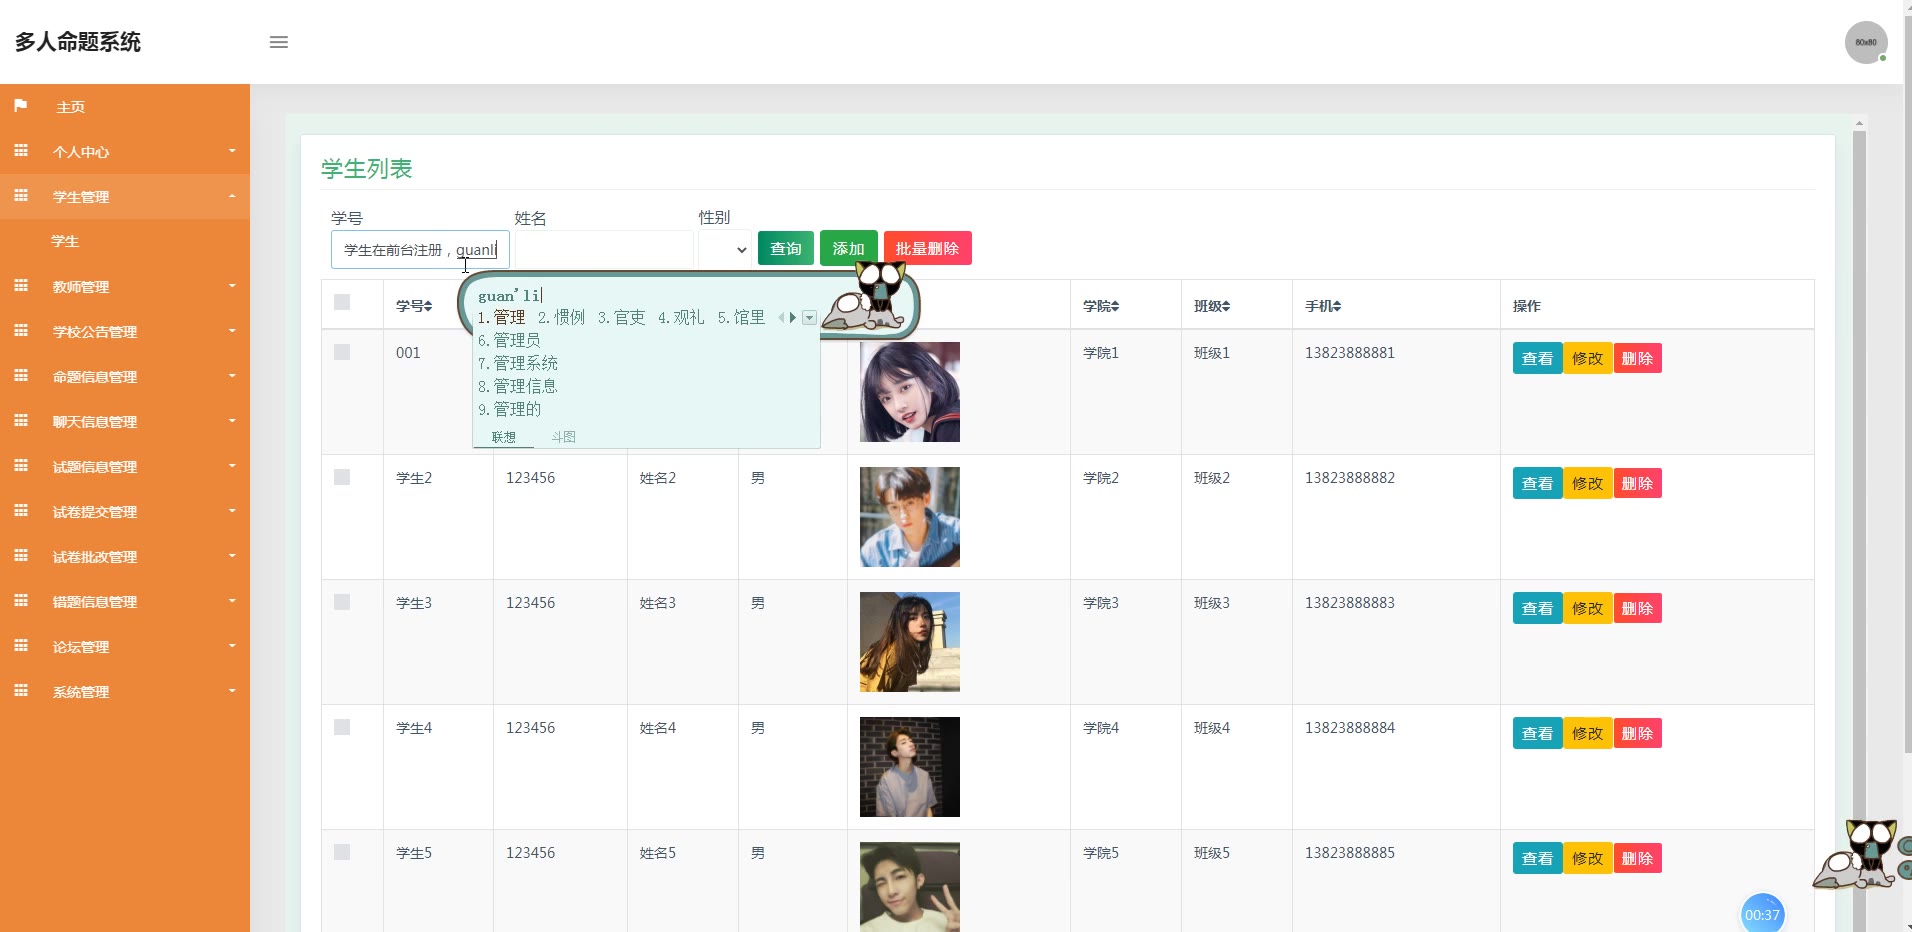The width and height of the screenshot is (1912, 932).
Task: Click the grid icon beside 命题信息管理
Action: tap(21, 375)
